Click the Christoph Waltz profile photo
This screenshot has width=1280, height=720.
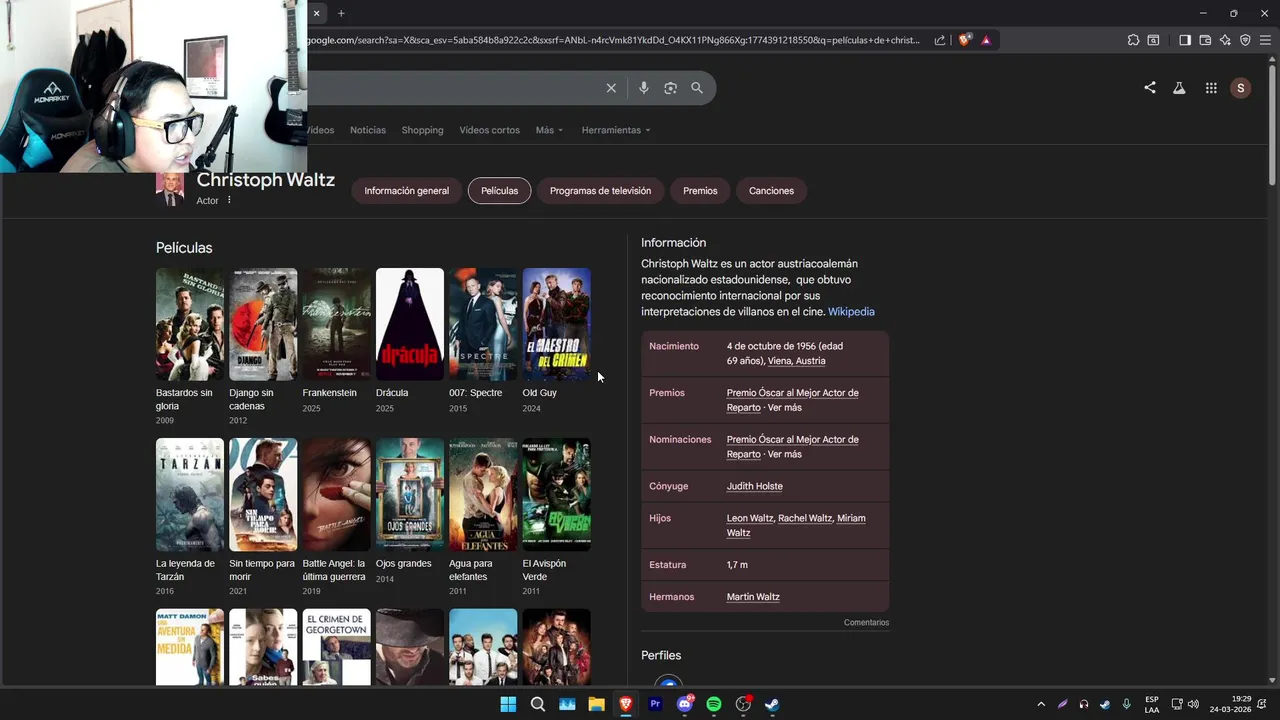coord(170,189)
